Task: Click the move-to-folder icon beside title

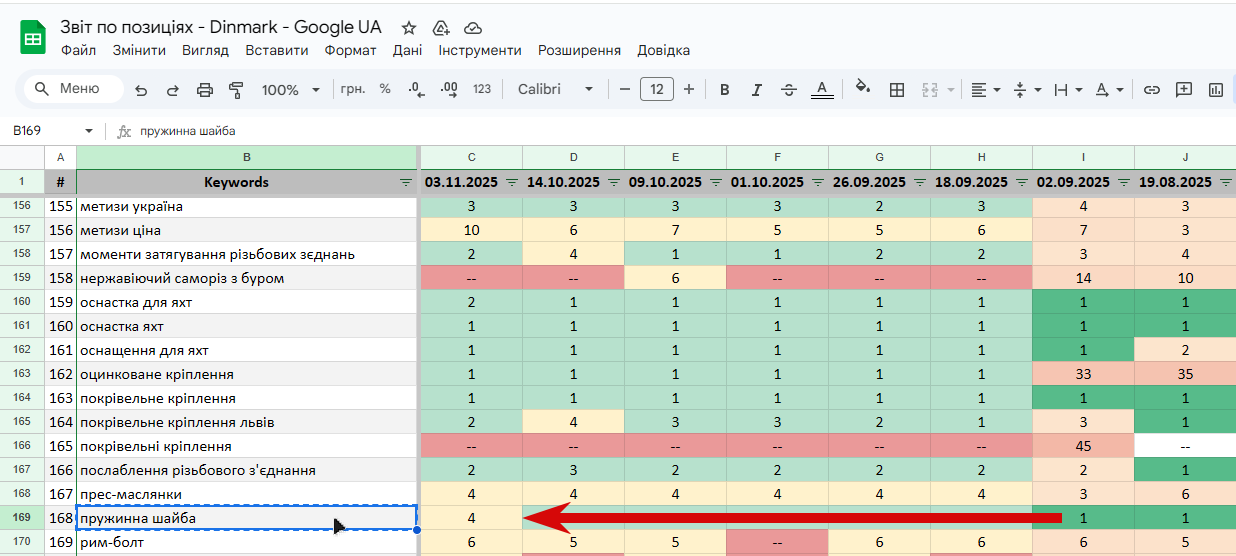Action: tap(441, 28)
